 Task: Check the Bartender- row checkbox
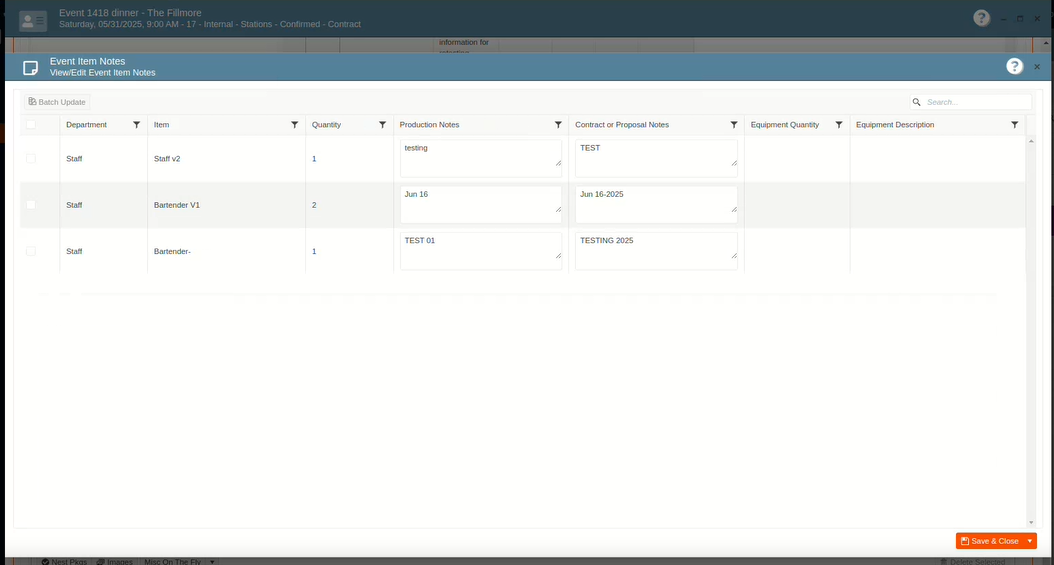31,251
